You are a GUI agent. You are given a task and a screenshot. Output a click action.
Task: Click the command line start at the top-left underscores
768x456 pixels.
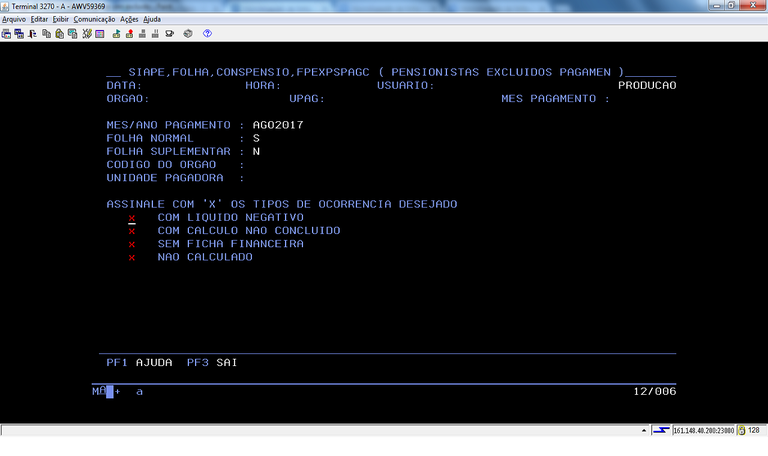(114, 72)
